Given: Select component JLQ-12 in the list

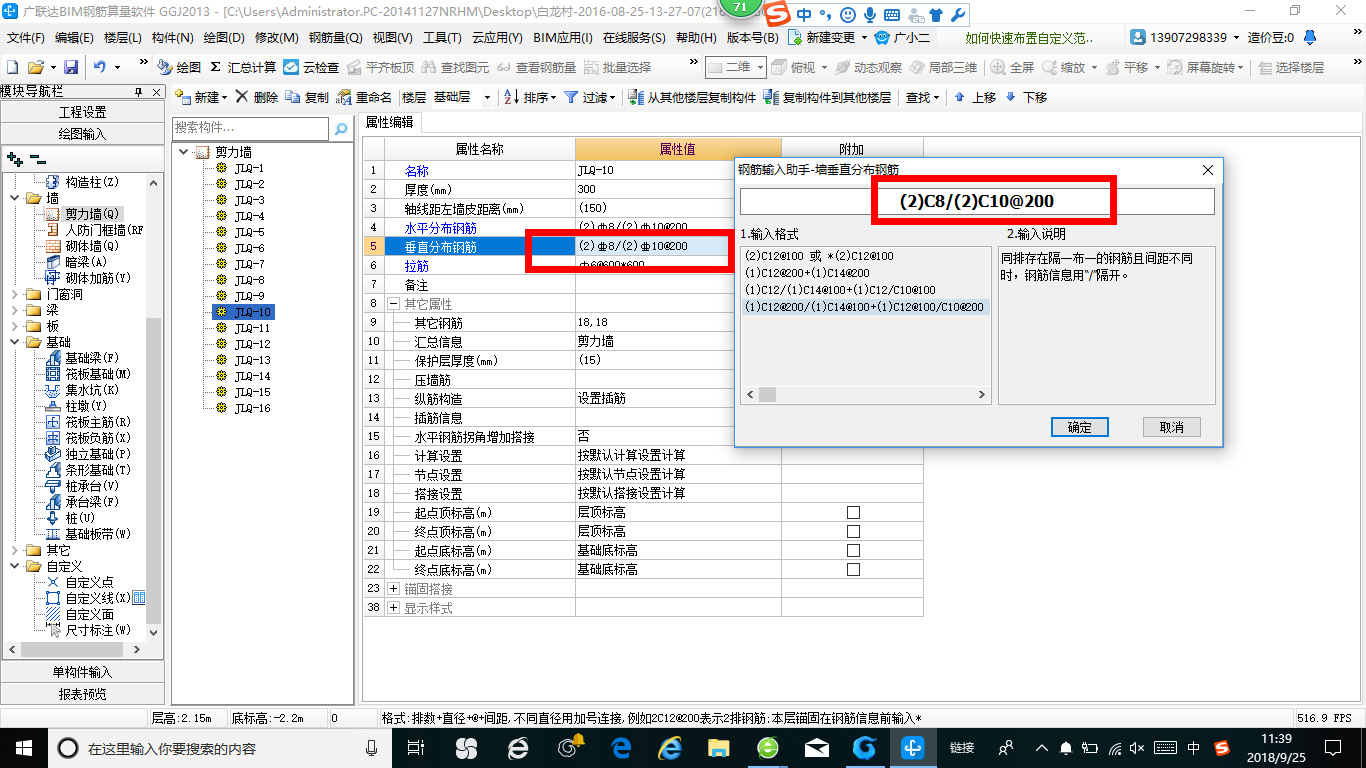Looking at the screenshot, I should [252, 344].
